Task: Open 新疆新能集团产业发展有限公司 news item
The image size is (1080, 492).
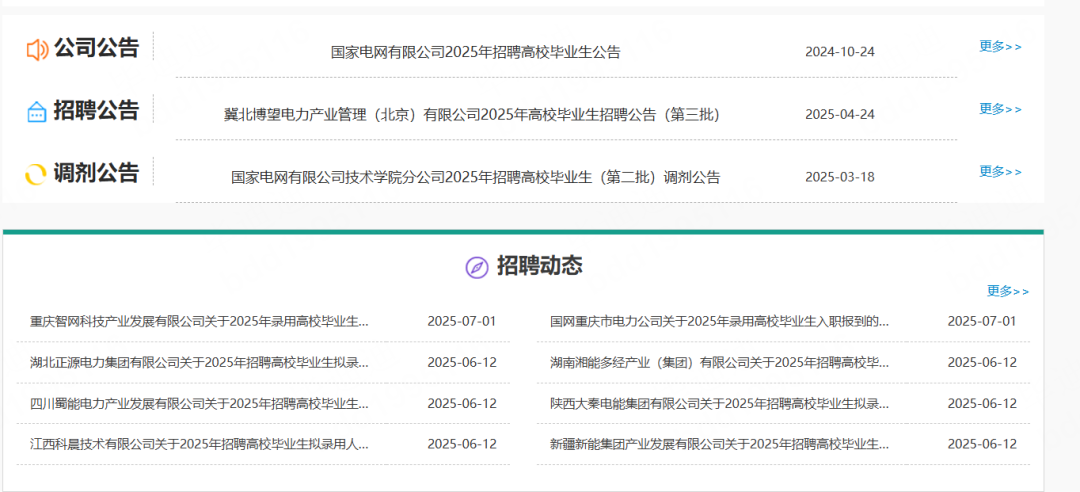Action: point(720,444)
